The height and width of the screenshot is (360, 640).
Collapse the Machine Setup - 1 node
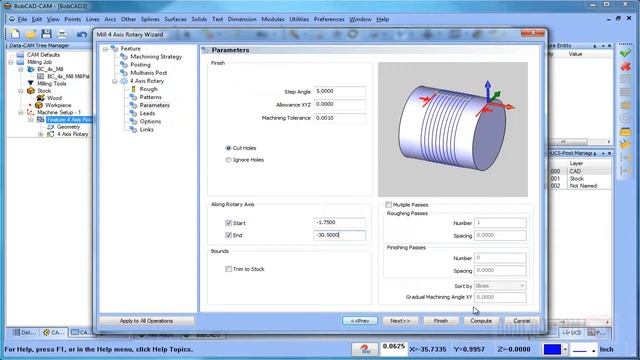click(21, 112)
